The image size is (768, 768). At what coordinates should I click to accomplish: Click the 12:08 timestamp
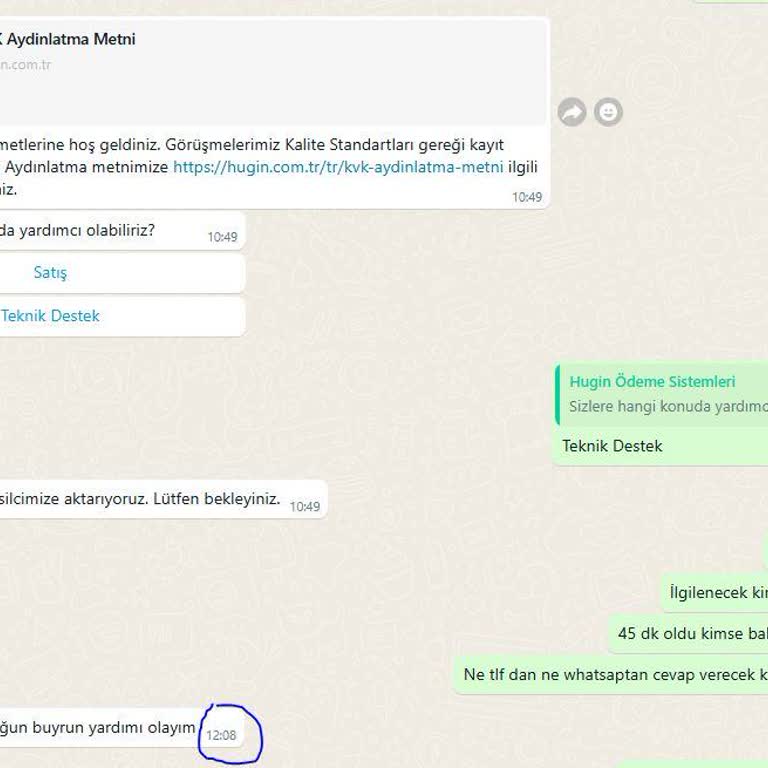point(221,735)
